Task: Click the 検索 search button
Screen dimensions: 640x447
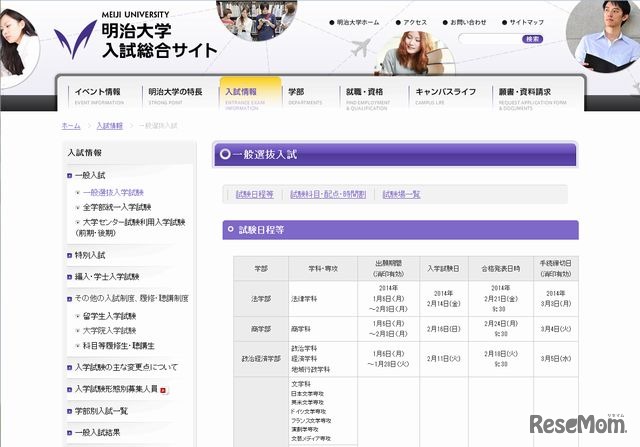Action: 531,39
